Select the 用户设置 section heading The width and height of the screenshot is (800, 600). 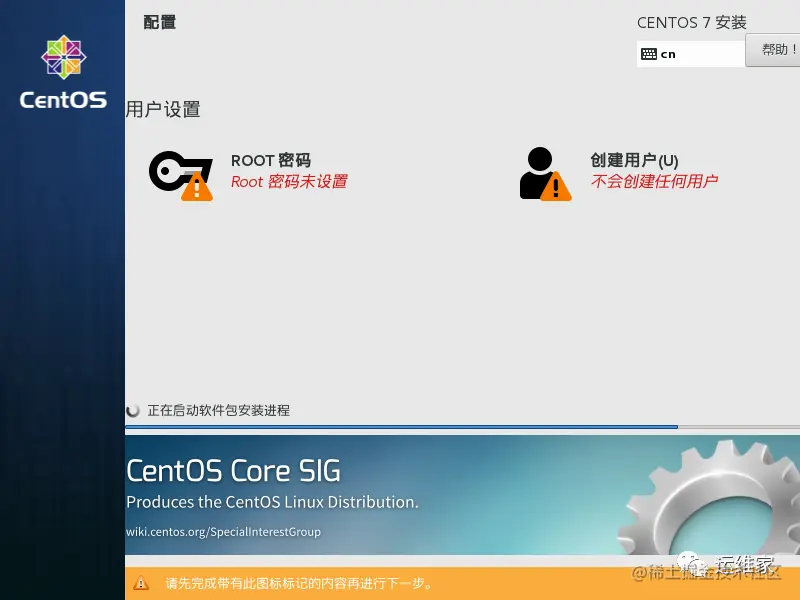(163, 110)
